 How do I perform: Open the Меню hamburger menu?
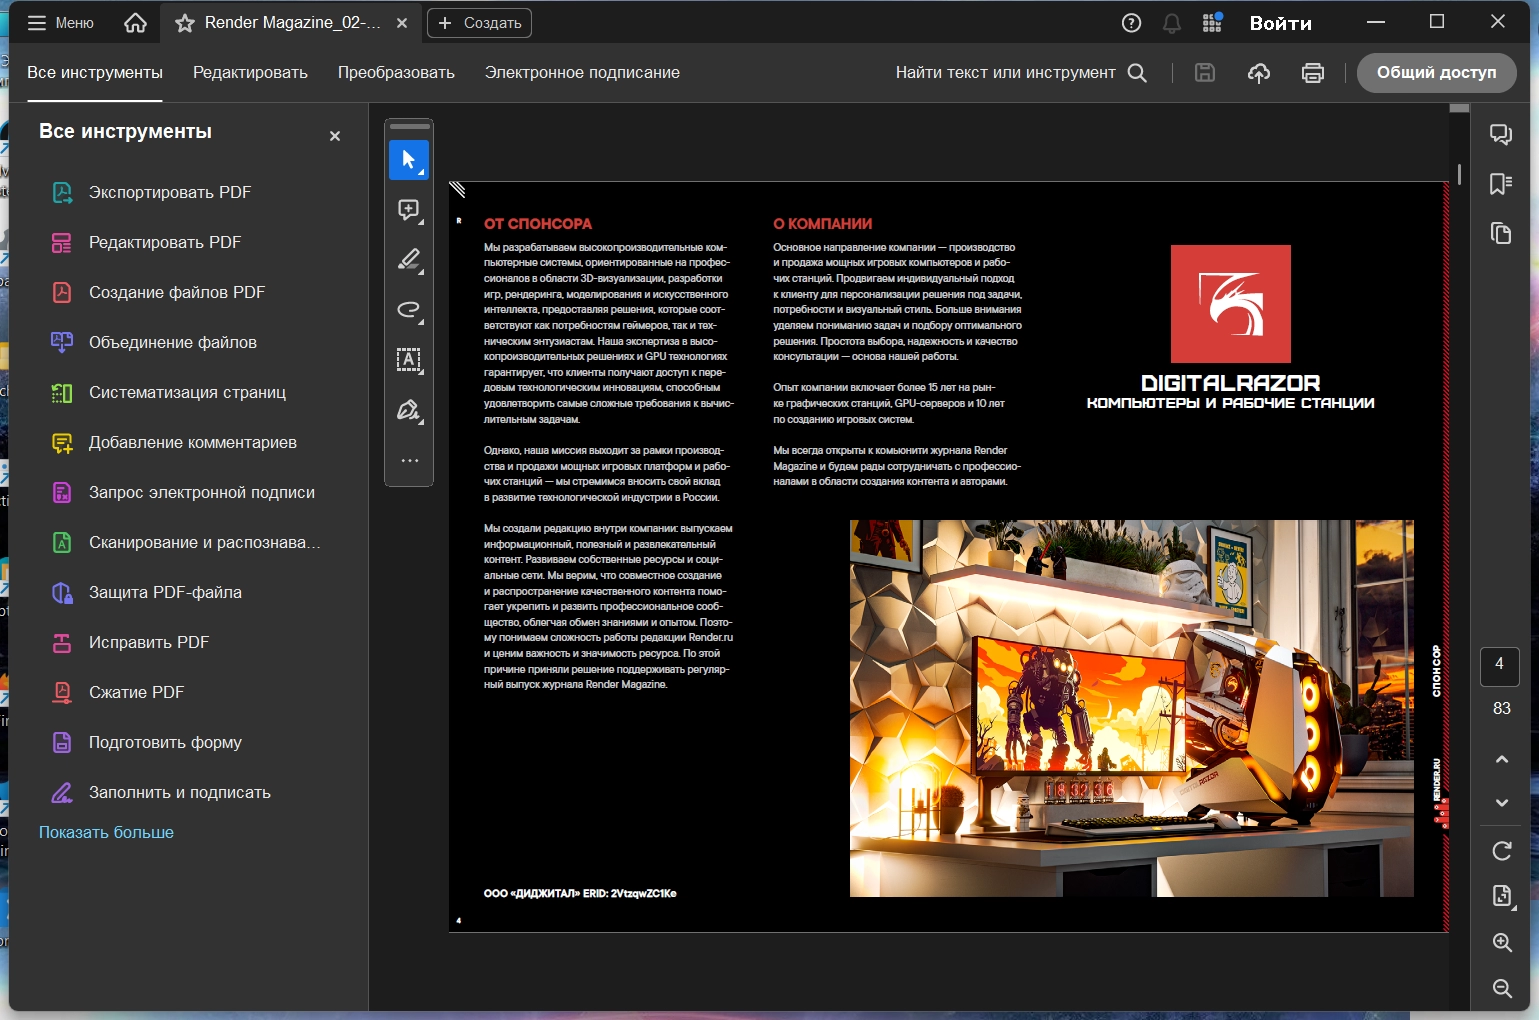click(60, 23)
